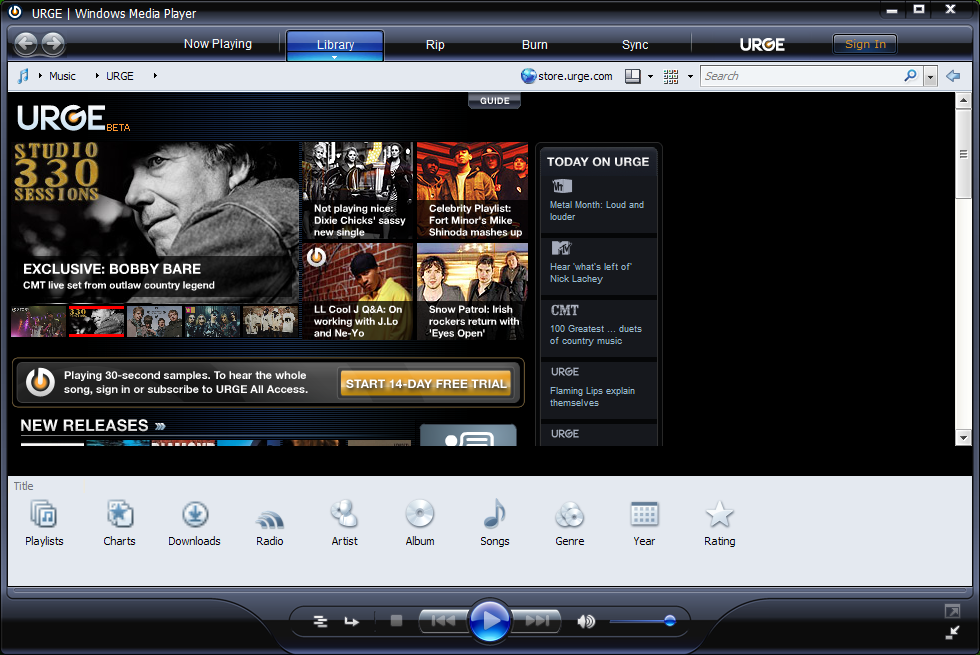This screenshot has width=980, height=655.
Task: Browse by Album icon
Action: [419, 515]
